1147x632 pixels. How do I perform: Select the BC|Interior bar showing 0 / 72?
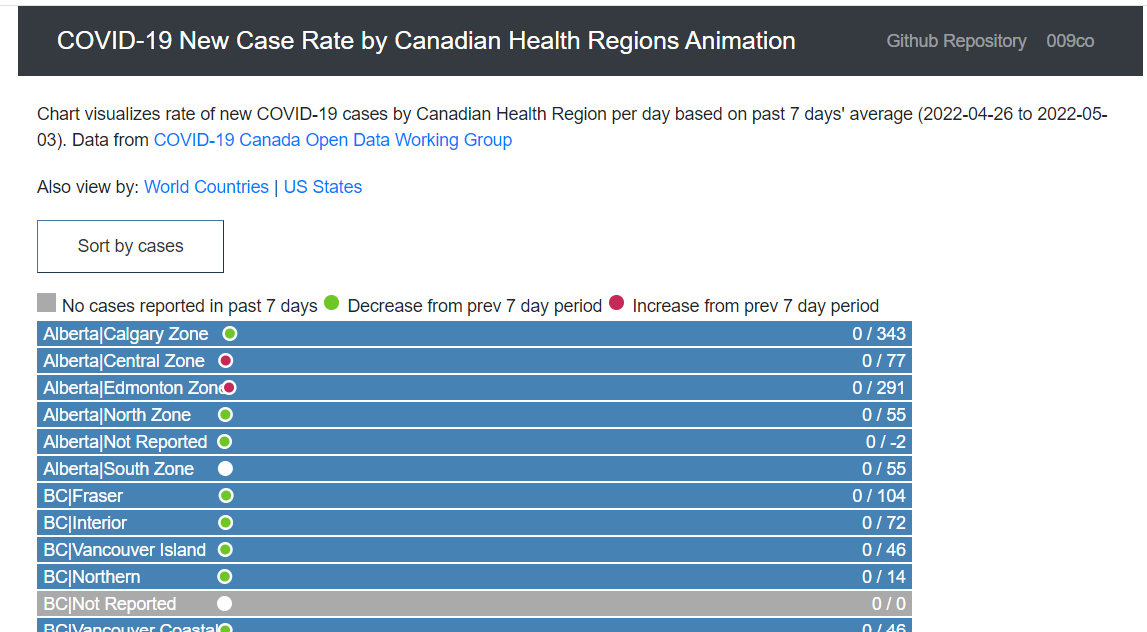[x=474, y=523]
